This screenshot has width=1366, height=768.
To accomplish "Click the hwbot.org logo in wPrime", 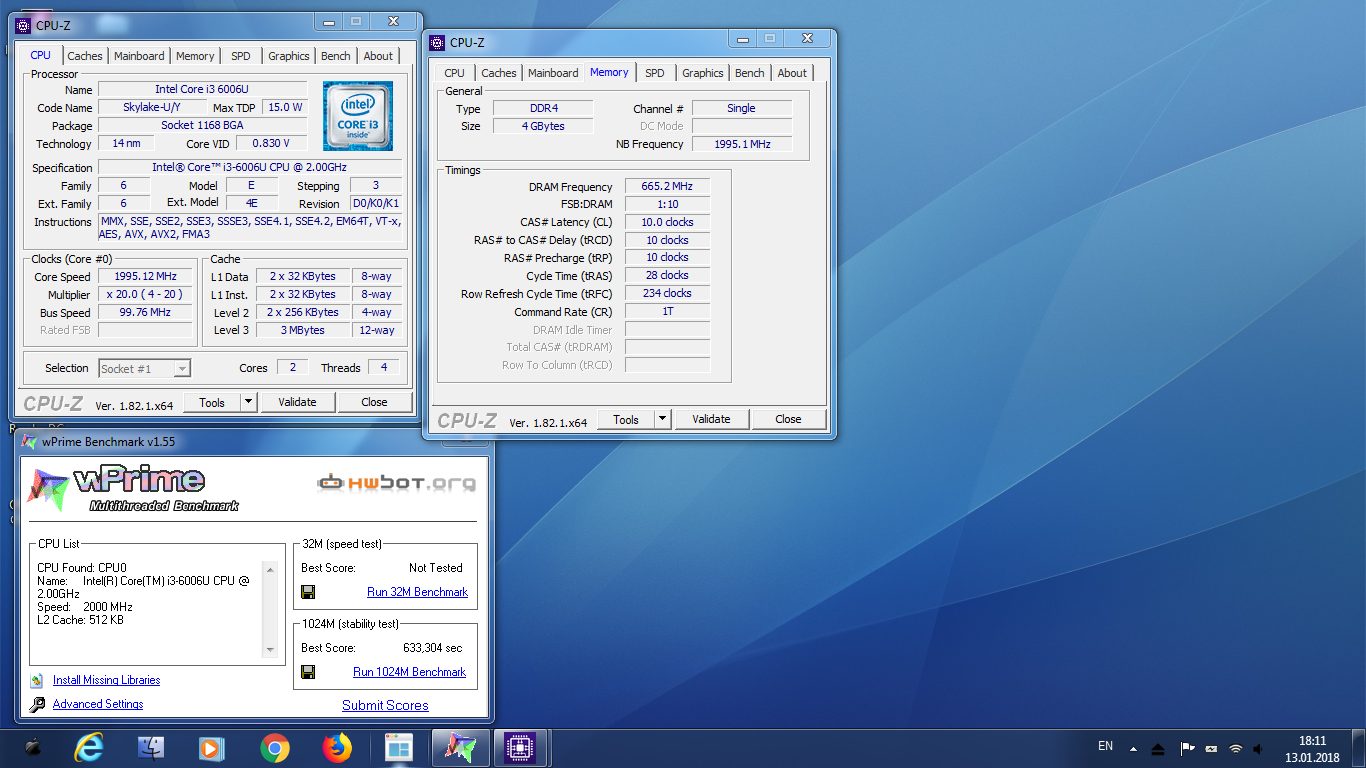I will point(397,483).
